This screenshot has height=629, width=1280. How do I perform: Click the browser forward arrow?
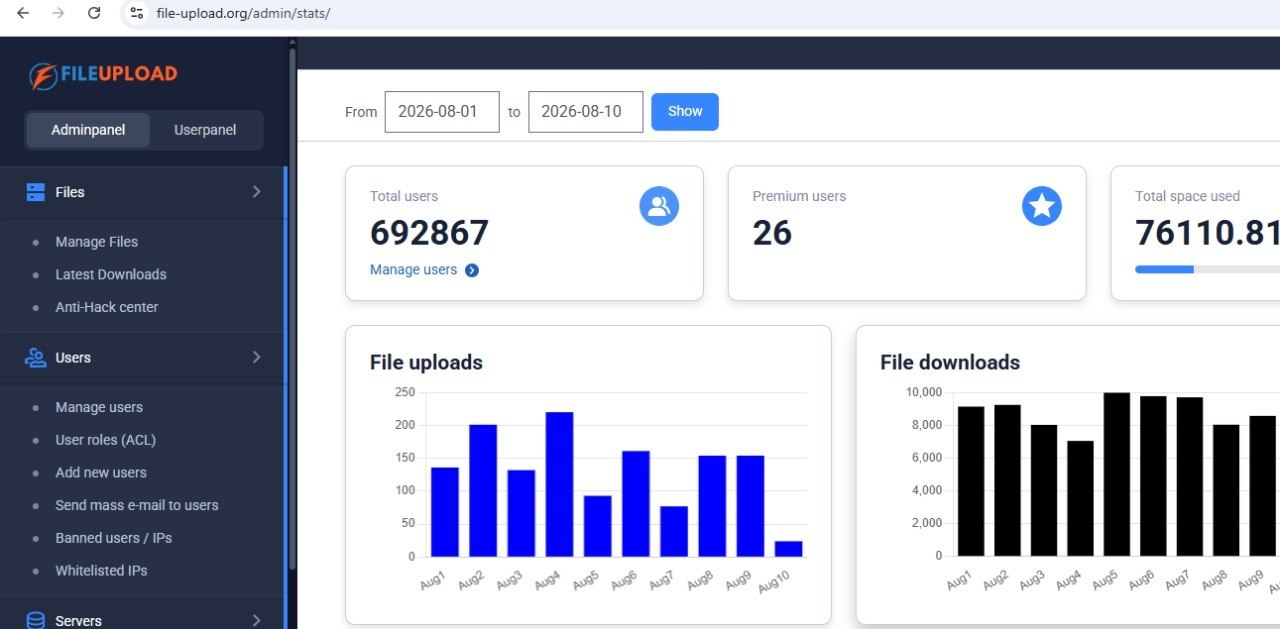point(58,13)
